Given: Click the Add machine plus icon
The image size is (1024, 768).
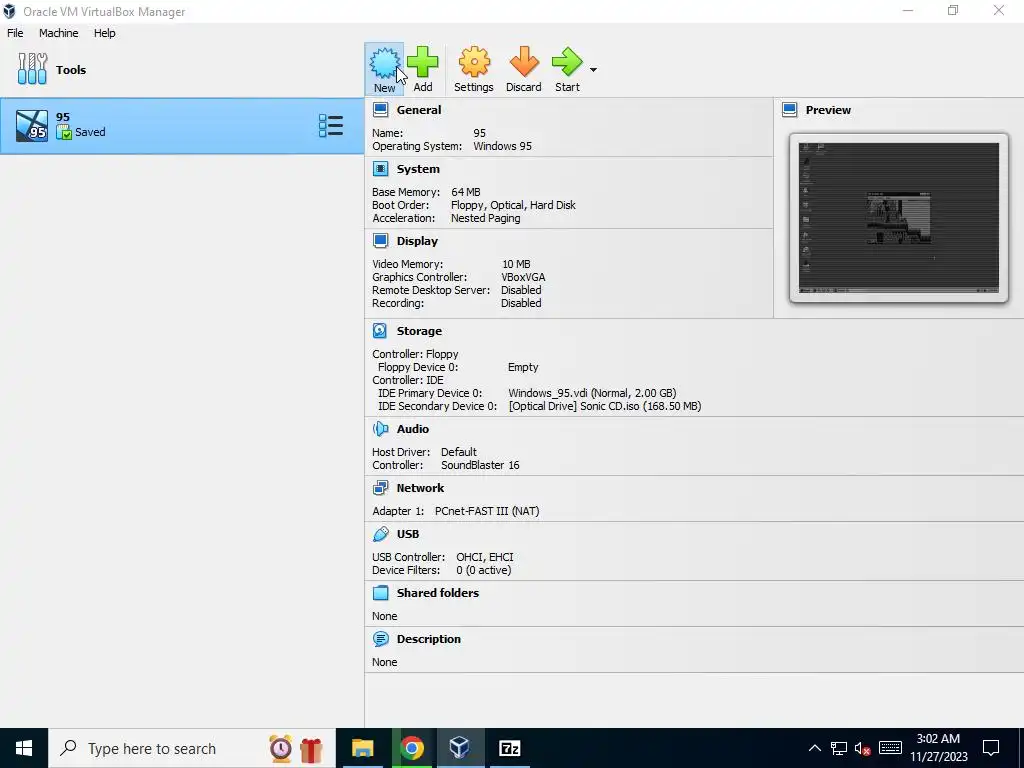Looking at the screenshot, I should click(x=423, y=62).
